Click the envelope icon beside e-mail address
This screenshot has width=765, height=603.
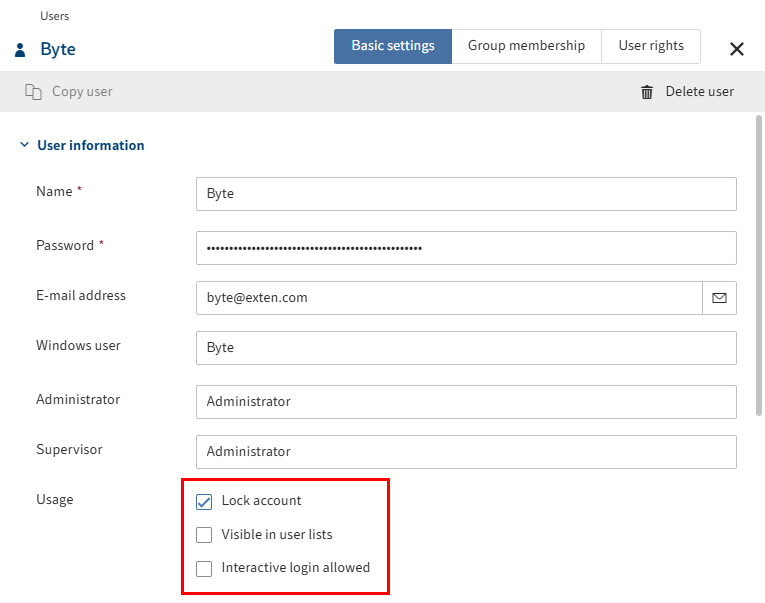pyautogui.click(x=719, y=298)
